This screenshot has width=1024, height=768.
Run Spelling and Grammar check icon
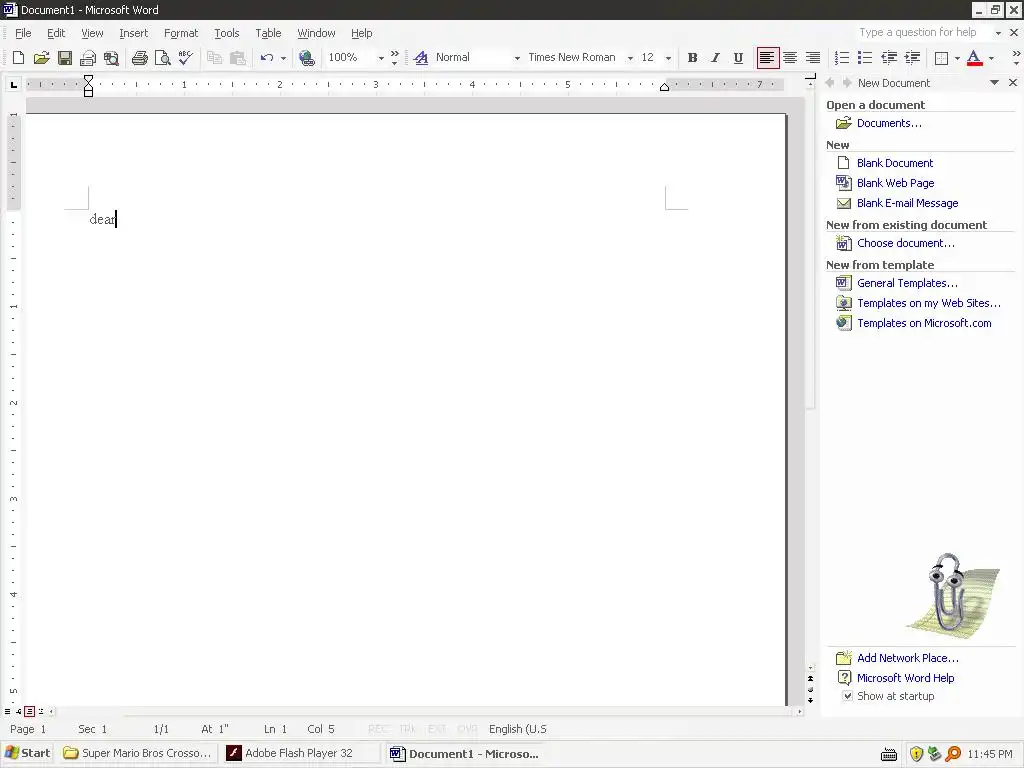(185, 57)
